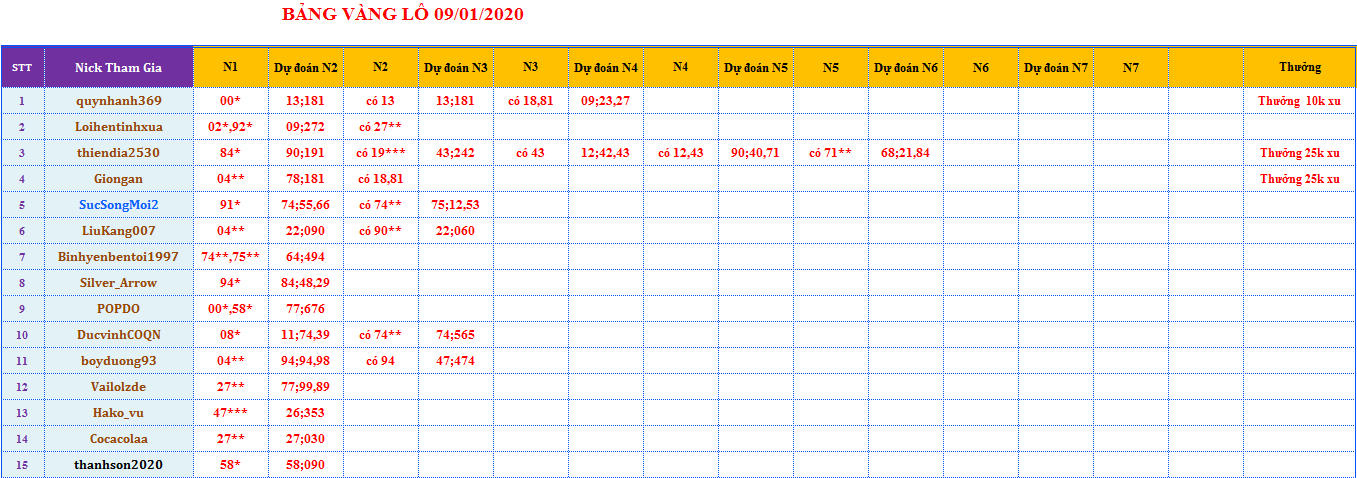This screenshot has width=1357, height=478.
Task: Click the '77;99,89' prediction cell
Action: pyautogui.click(x=306, y=387)
